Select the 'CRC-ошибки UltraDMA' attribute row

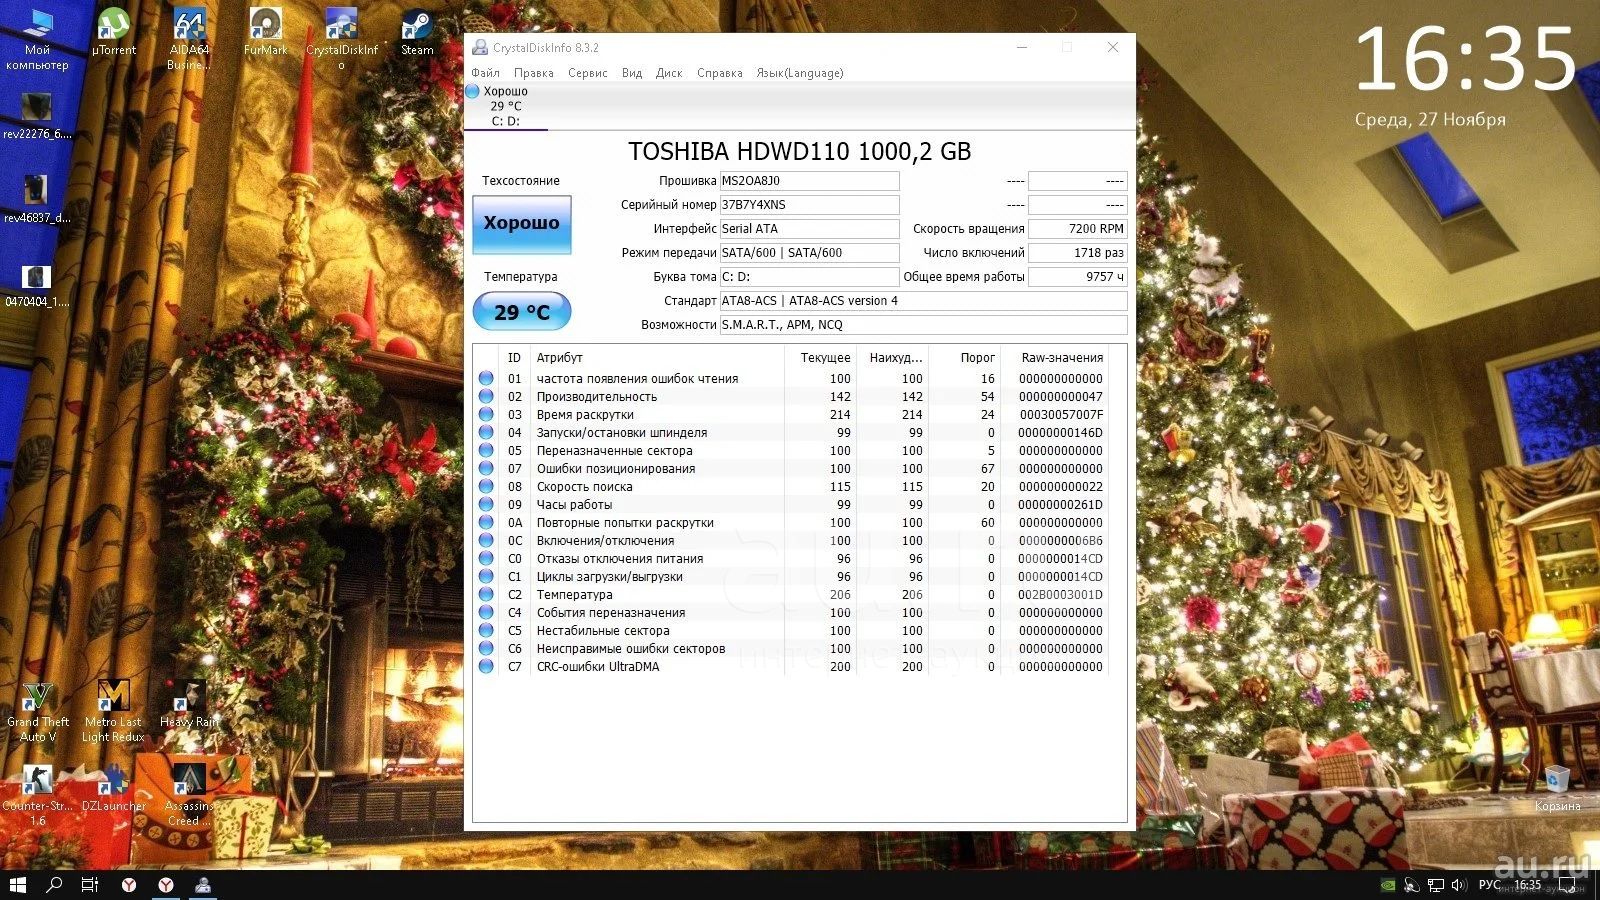pos(791,667)
